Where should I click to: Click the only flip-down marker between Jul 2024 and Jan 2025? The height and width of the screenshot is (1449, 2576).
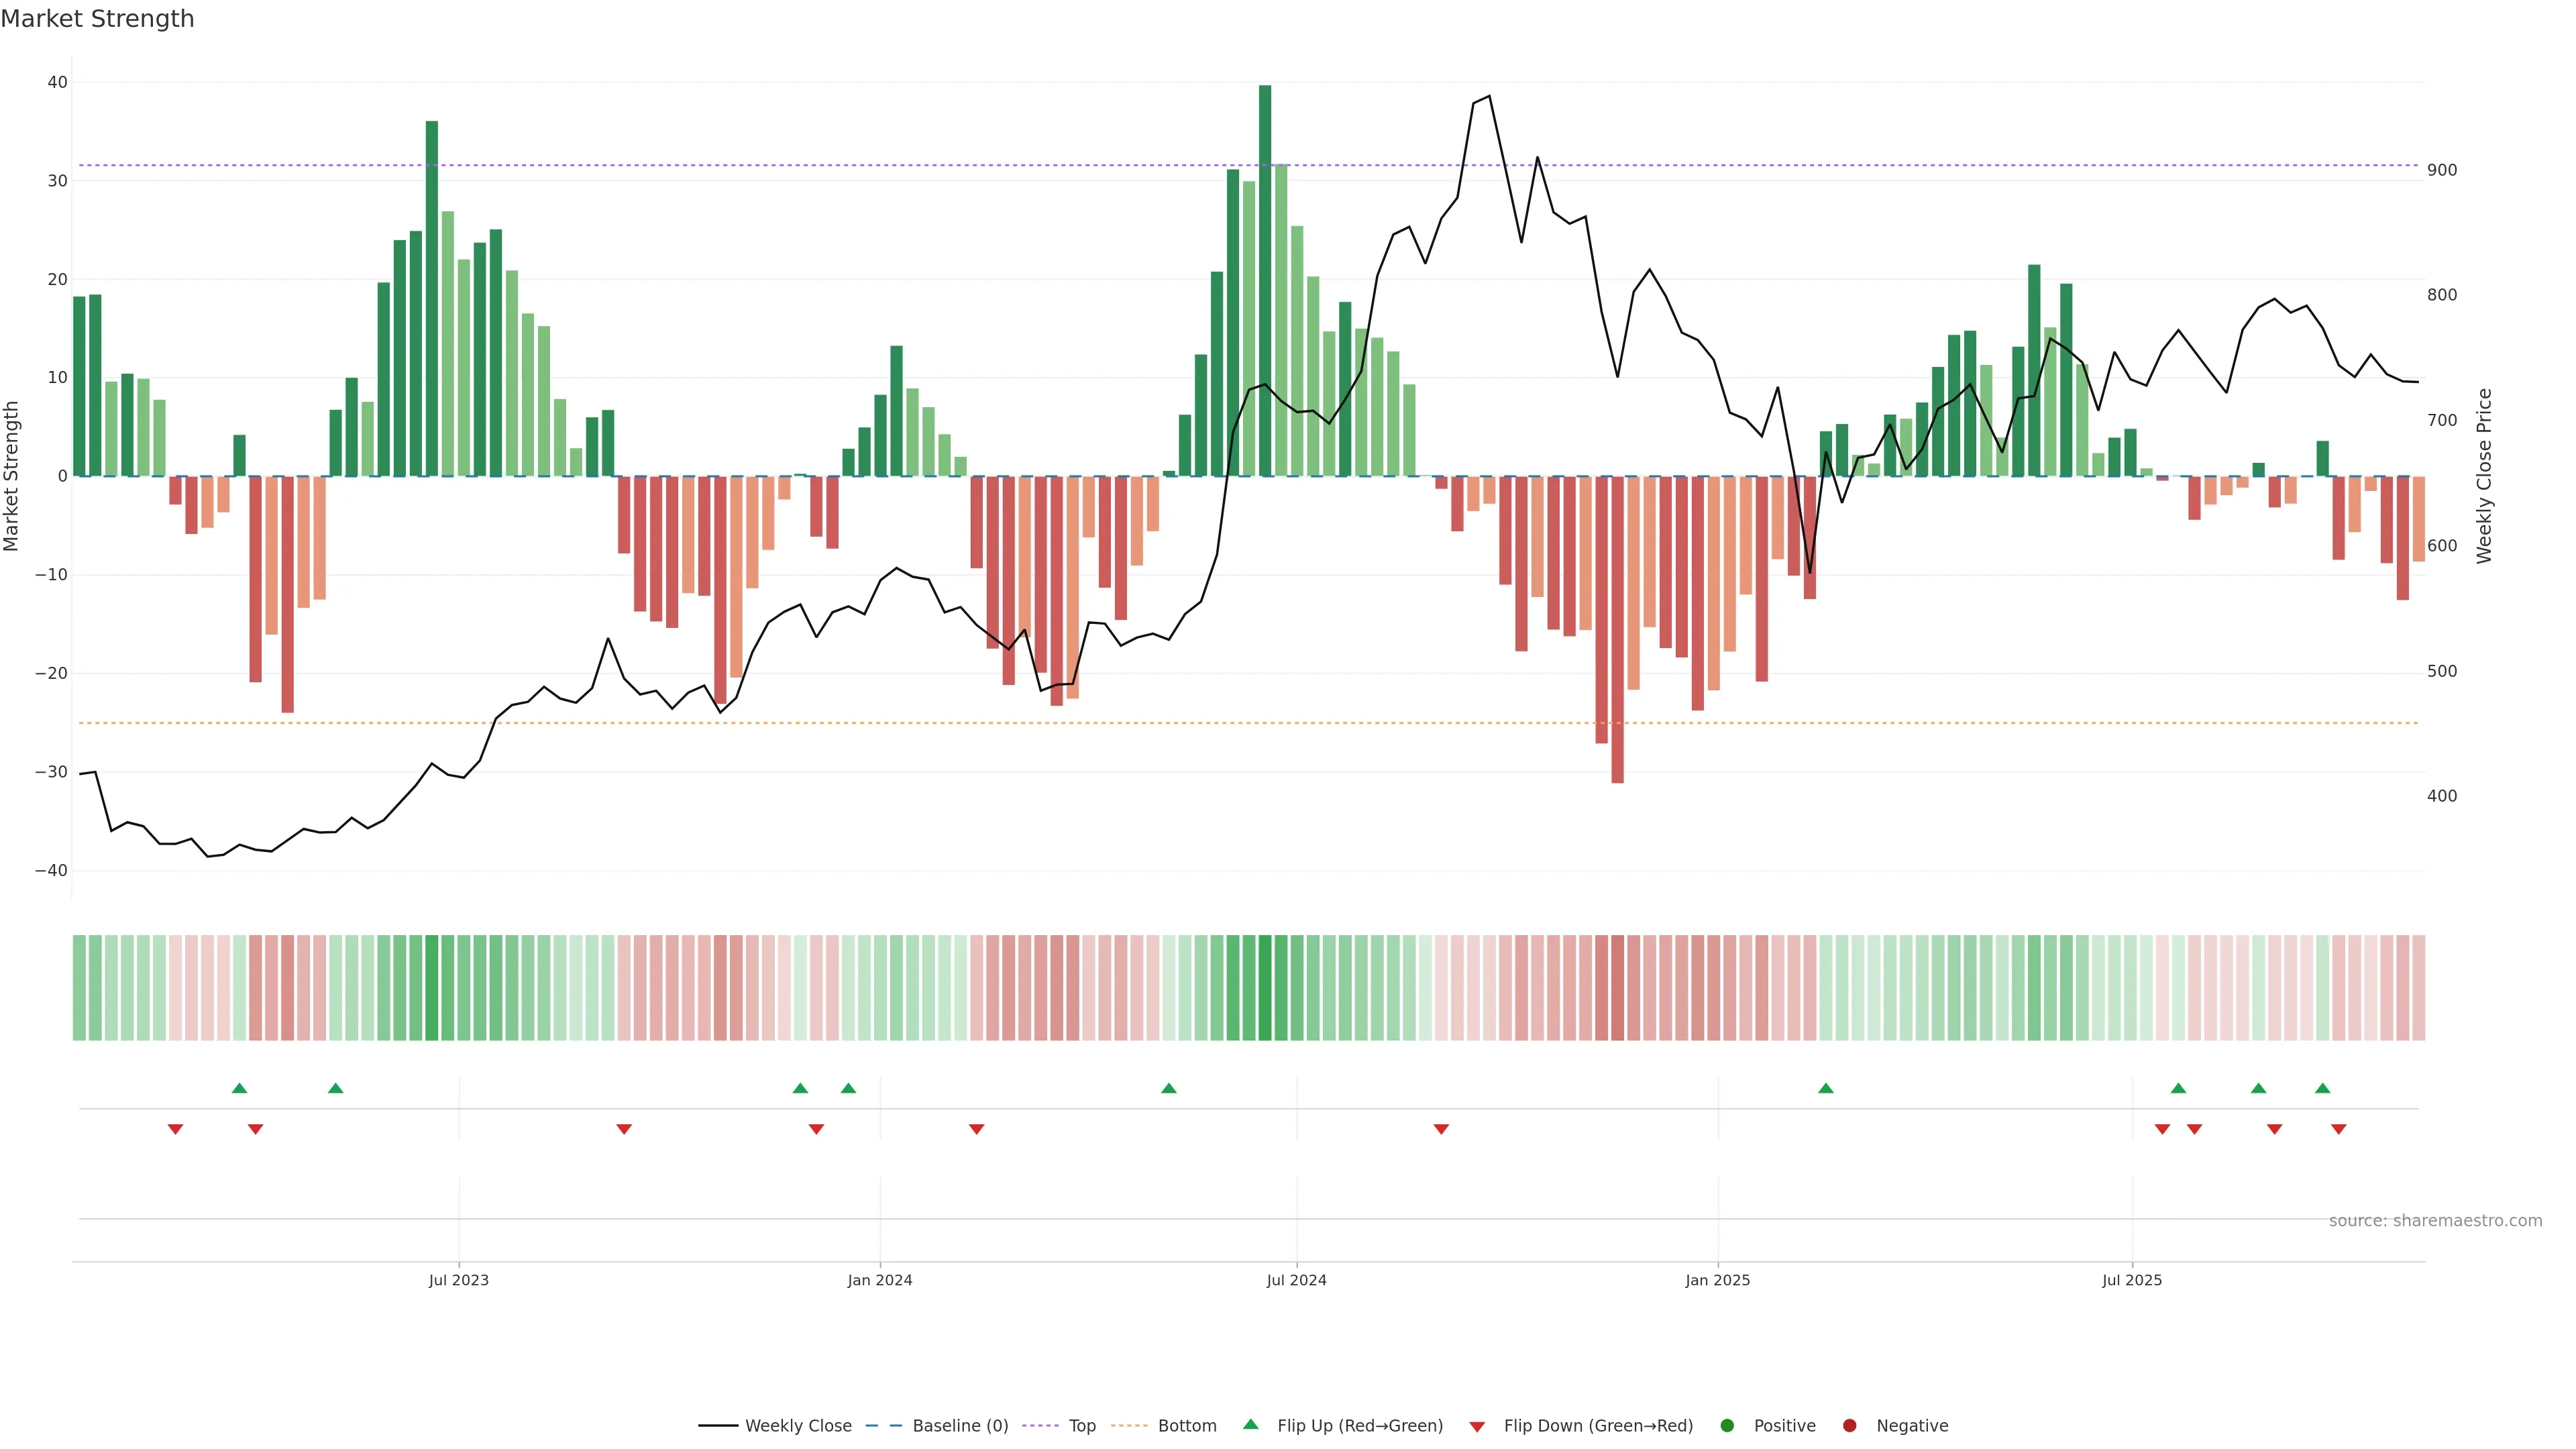point(1441,1129)
